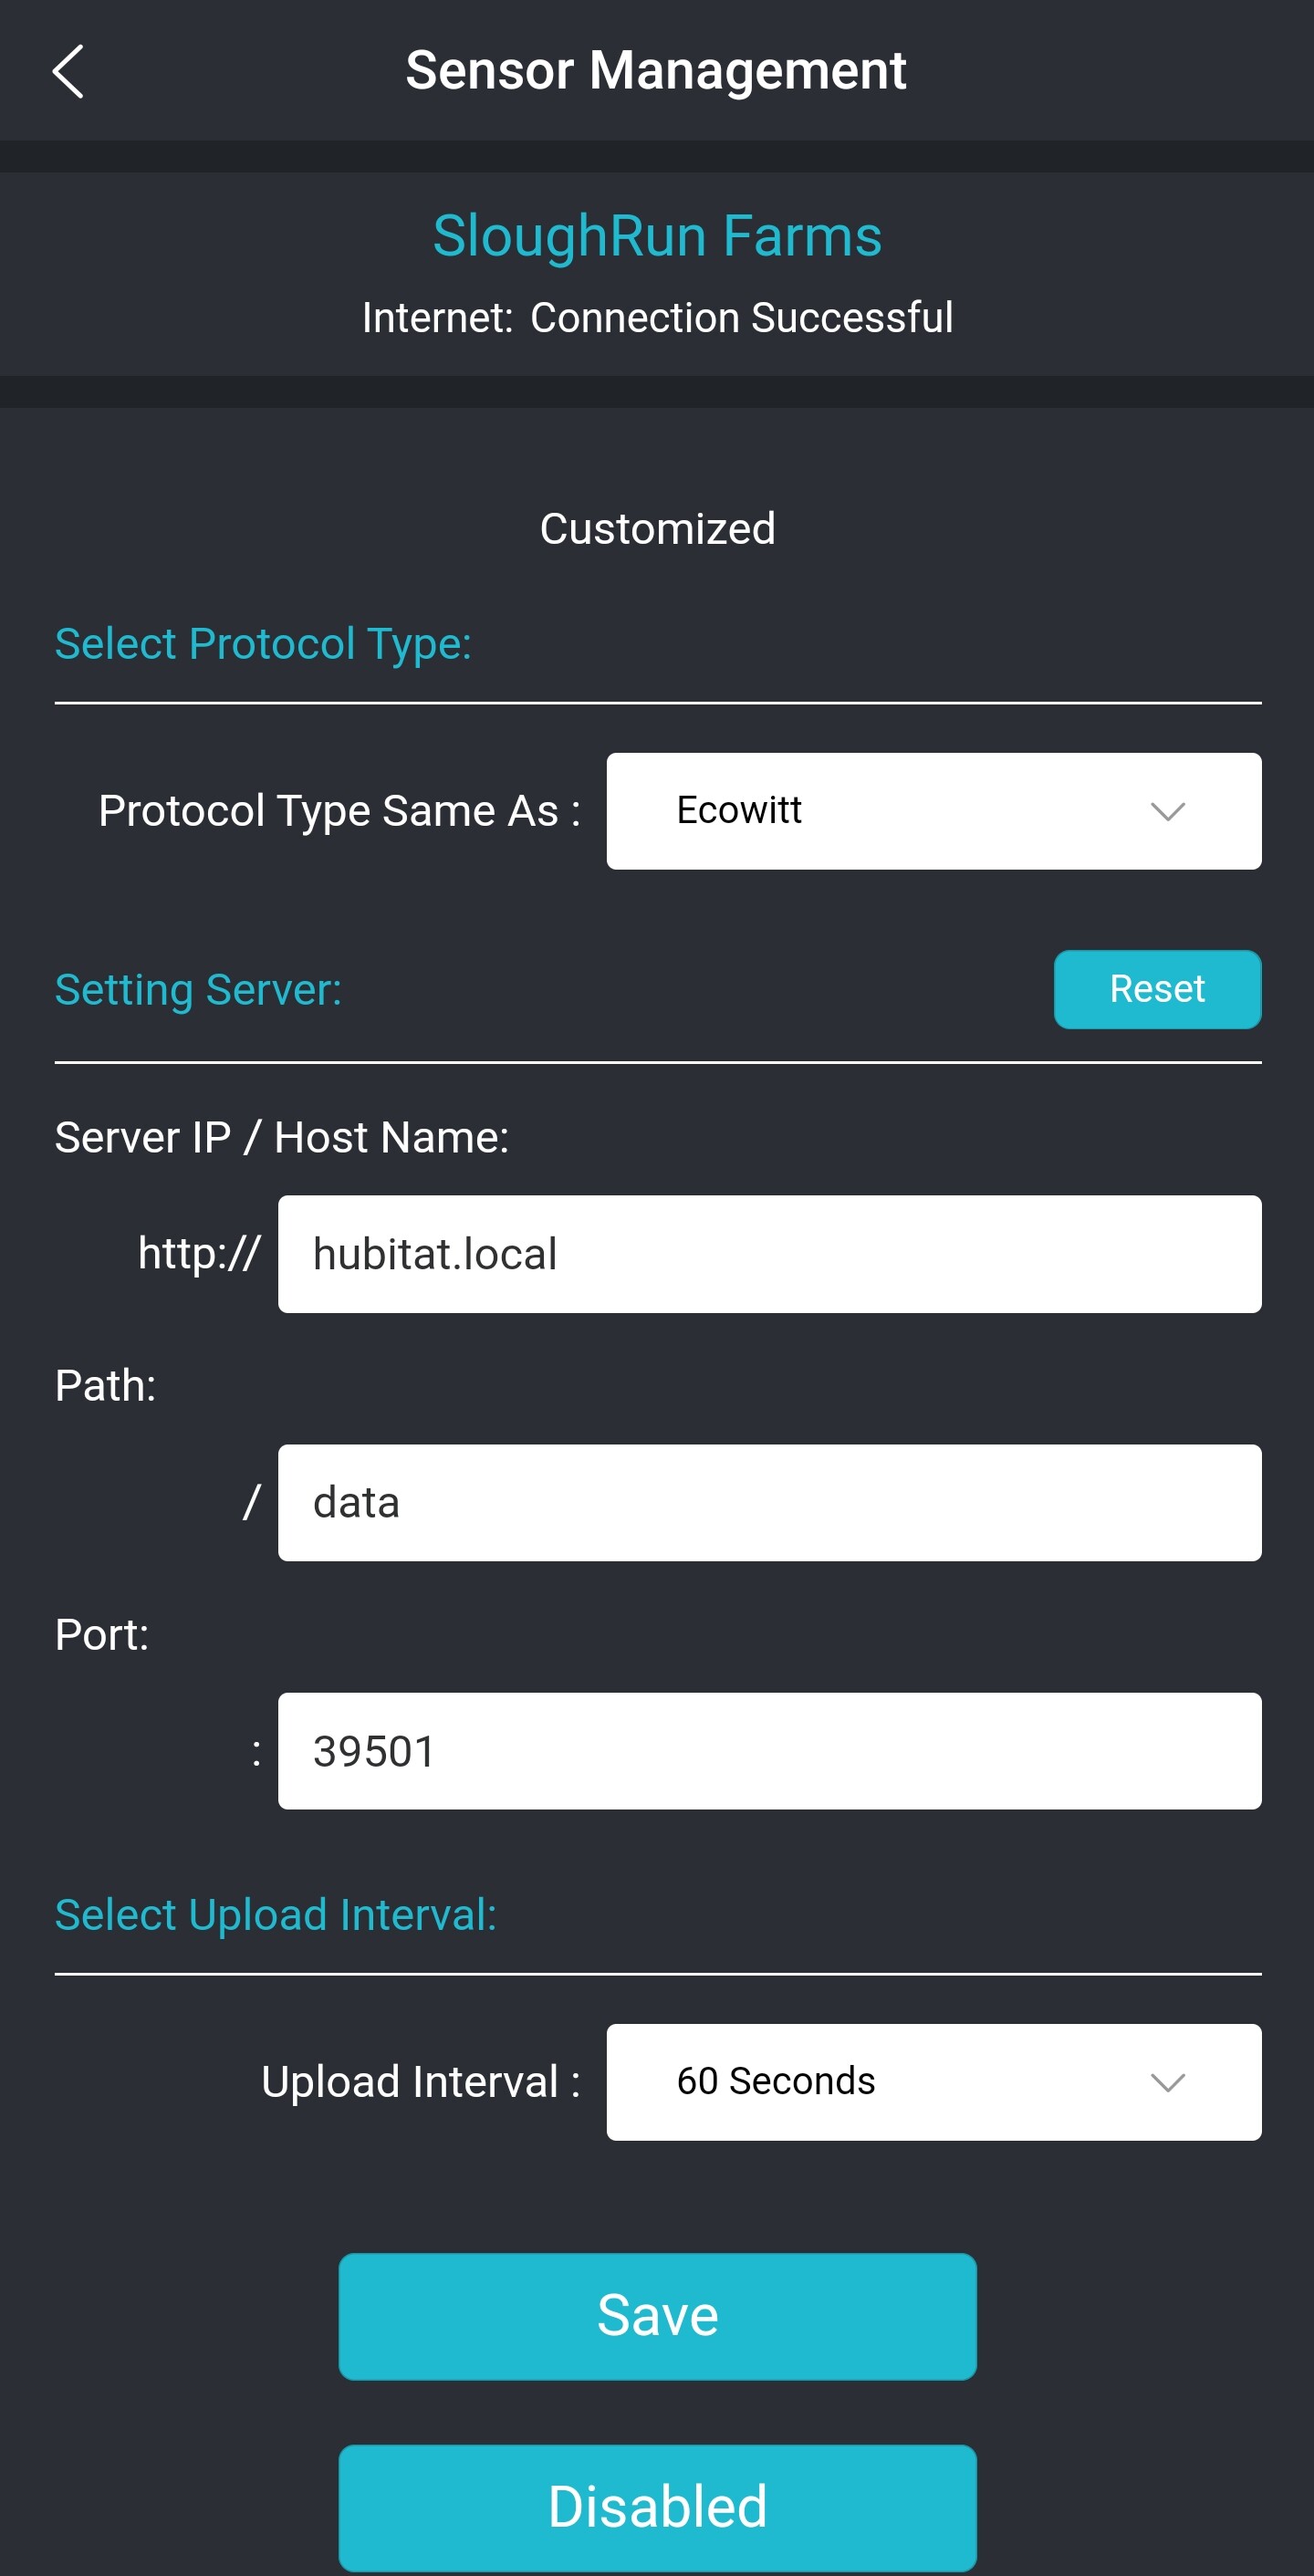Select the Port field showing 39501
The height and width of the screenshot is (2576, 1314).
[x=768, y=1751]
